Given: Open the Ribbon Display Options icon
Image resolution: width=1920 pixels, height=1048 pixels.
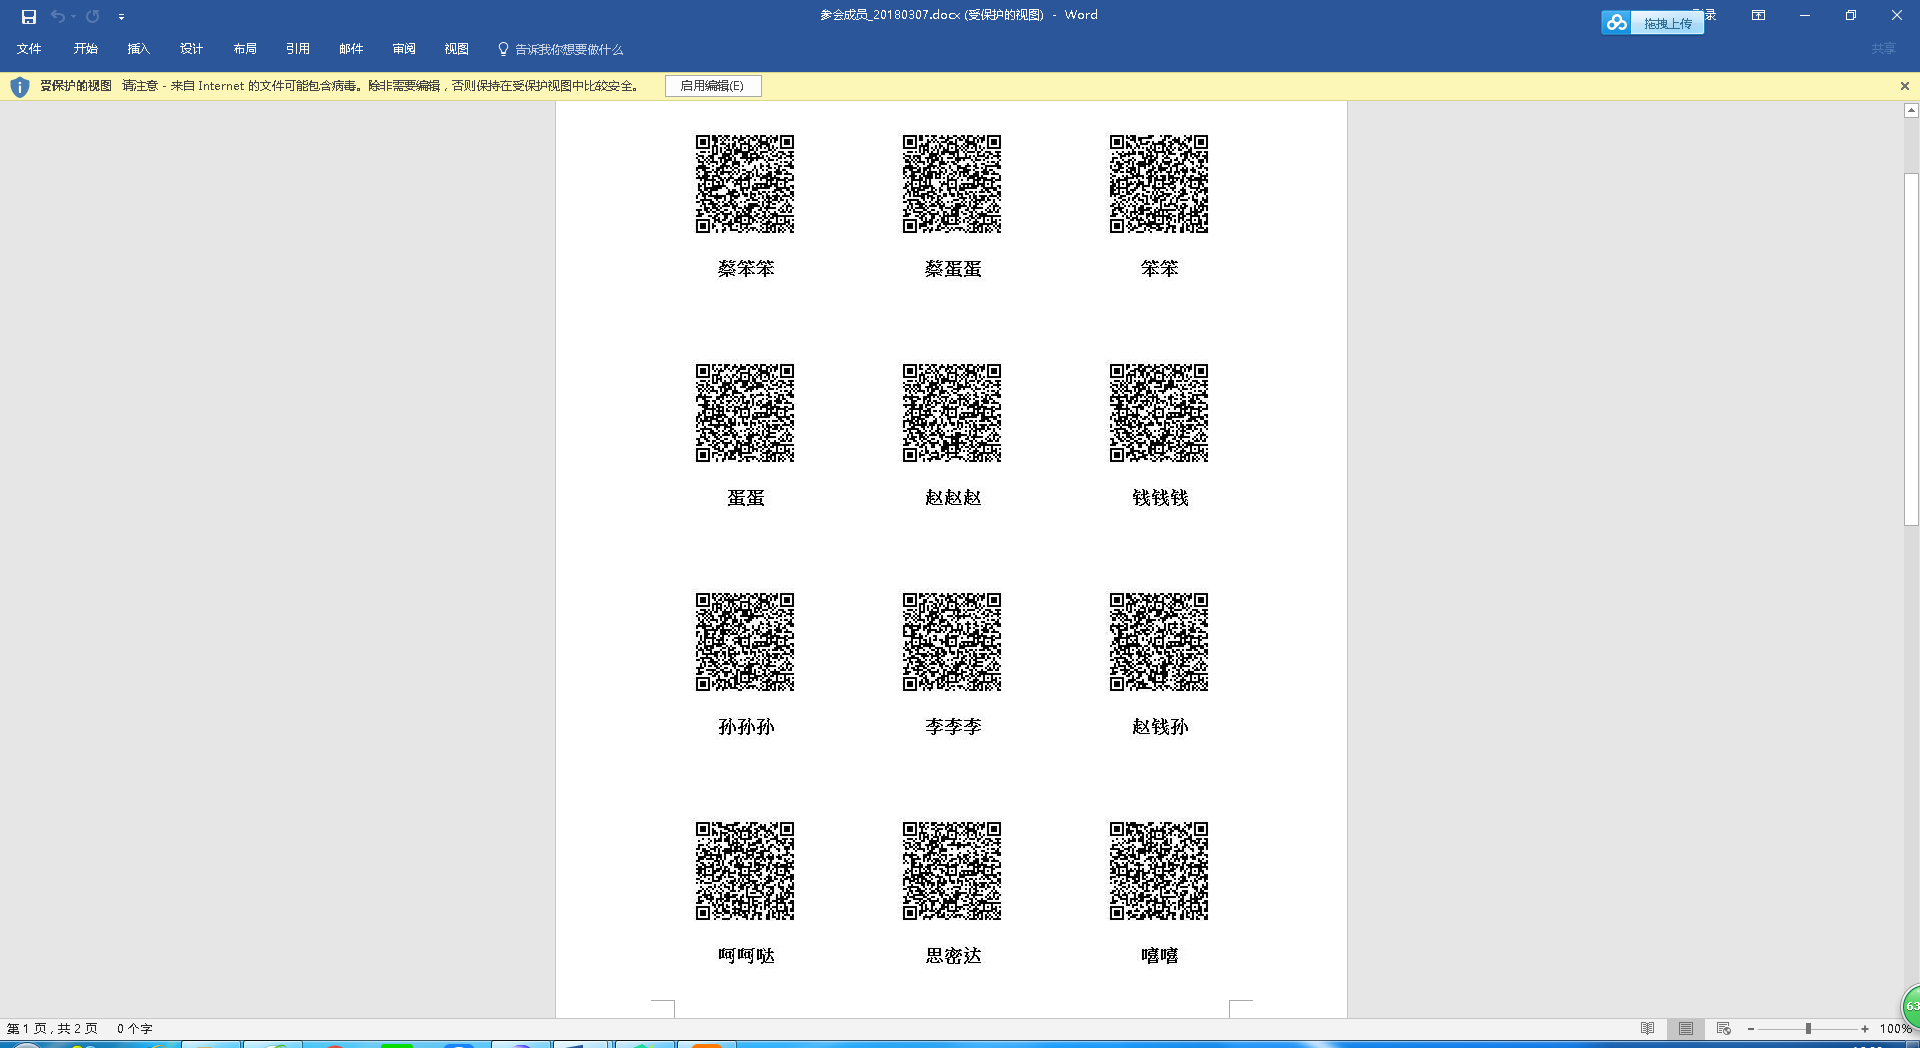Looking at the screenshot, I should coord(1758,15).
